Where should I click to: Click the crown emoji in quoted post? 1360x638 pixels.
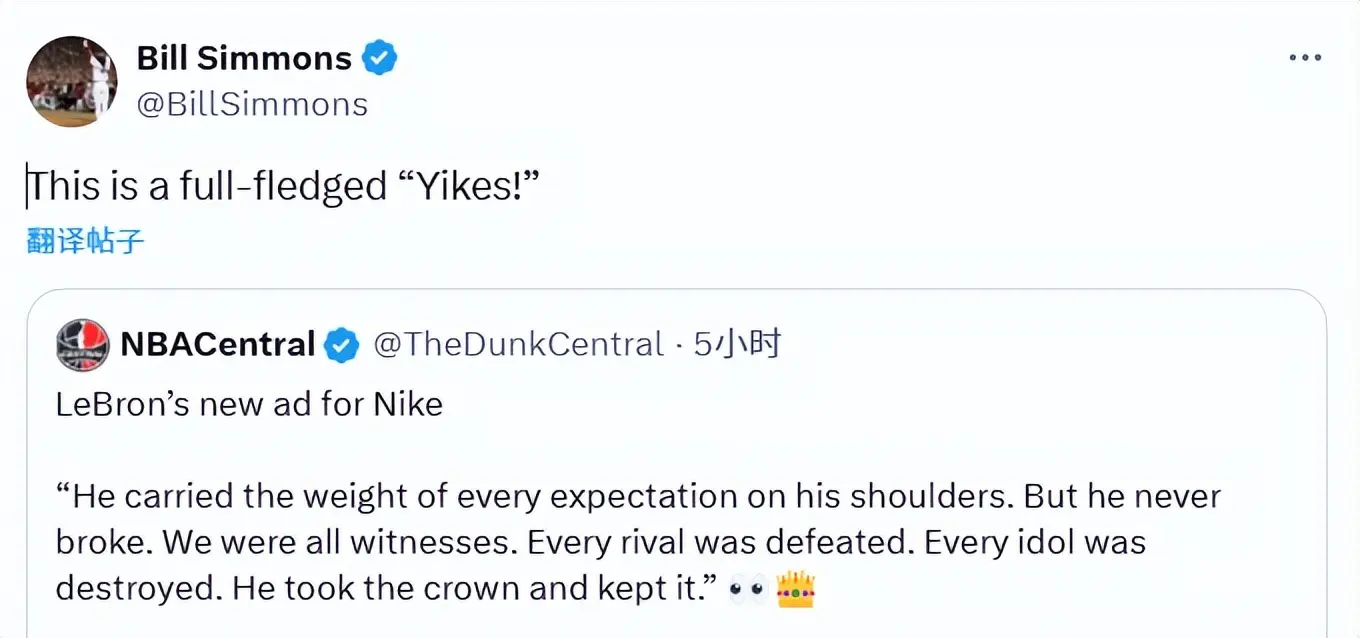[795, 590]
